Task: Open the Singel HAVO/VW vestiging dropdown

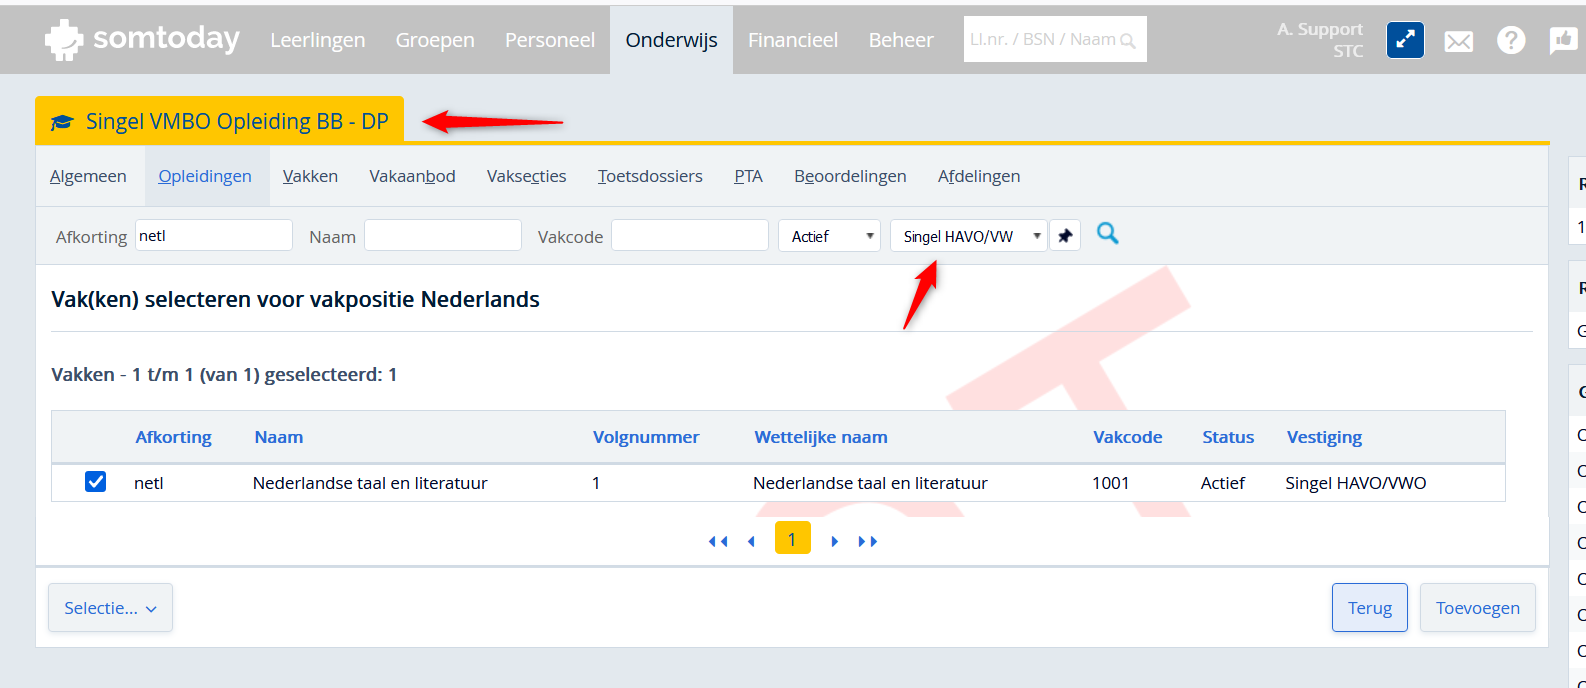Action: 968,236
